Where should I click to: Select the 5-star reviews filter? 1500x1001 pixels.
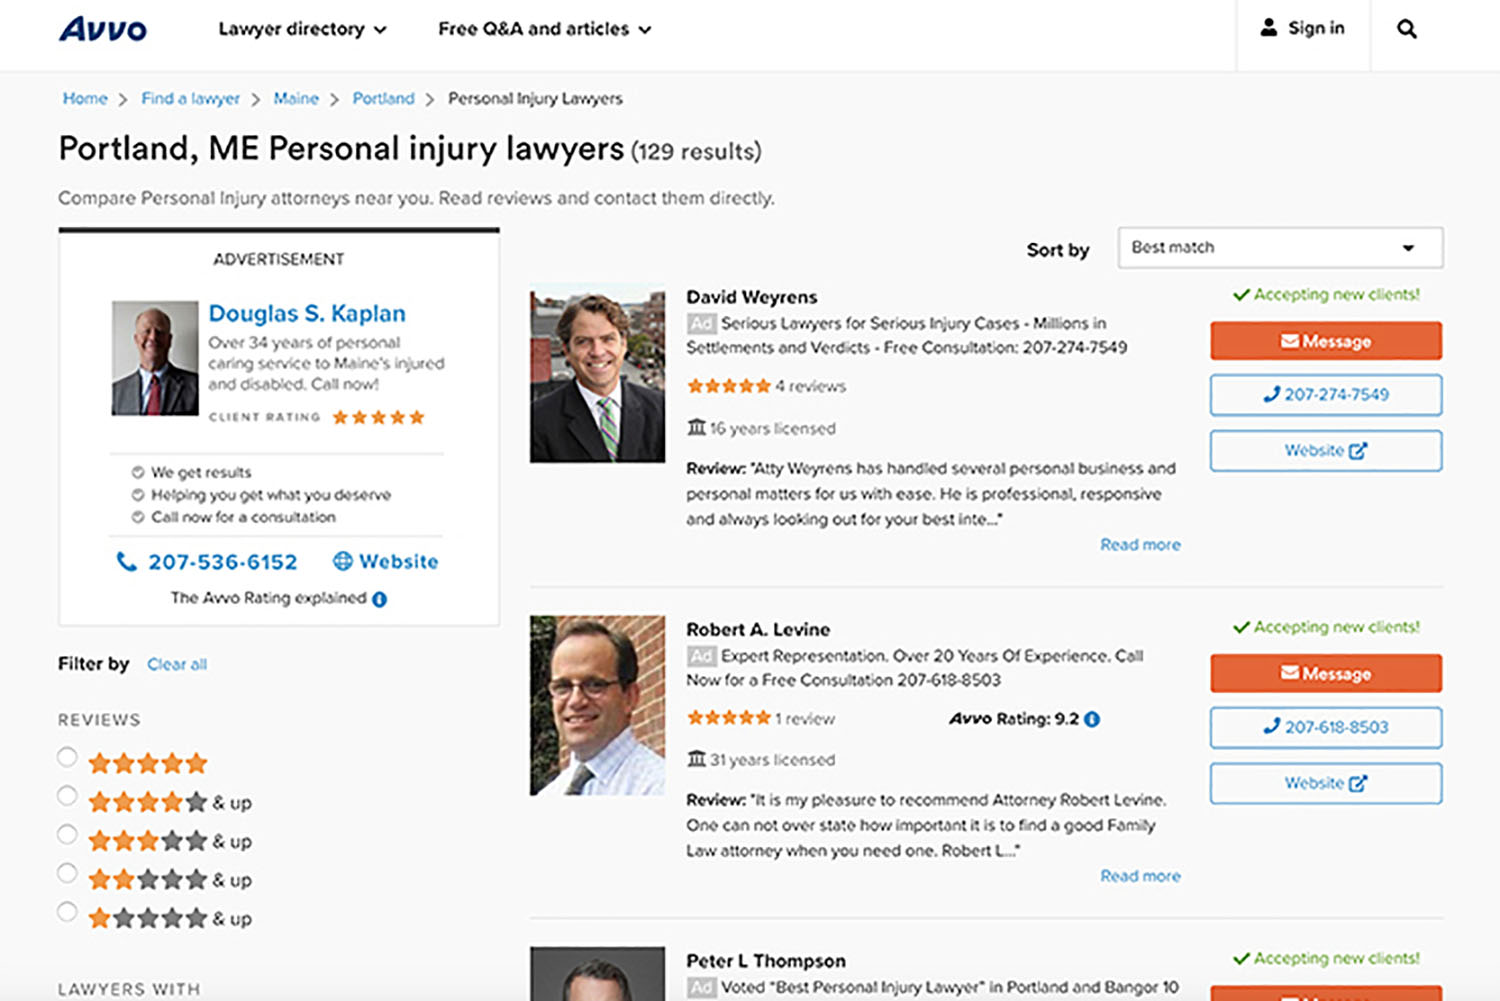point(67,757)
